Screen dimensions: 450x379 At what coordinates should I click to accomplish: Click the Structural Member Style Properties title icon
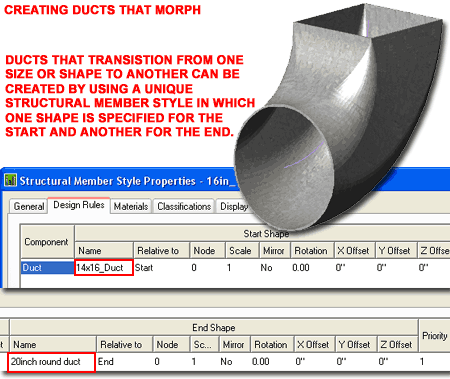tap(10, 180)
